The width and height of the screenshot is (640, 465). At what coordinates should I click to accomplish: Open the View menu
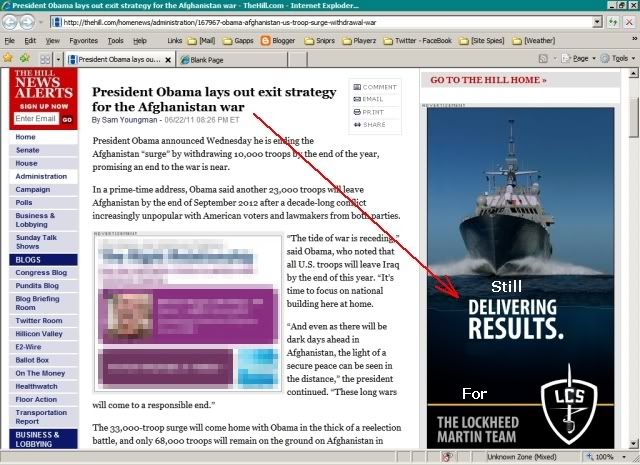(52, 40)
